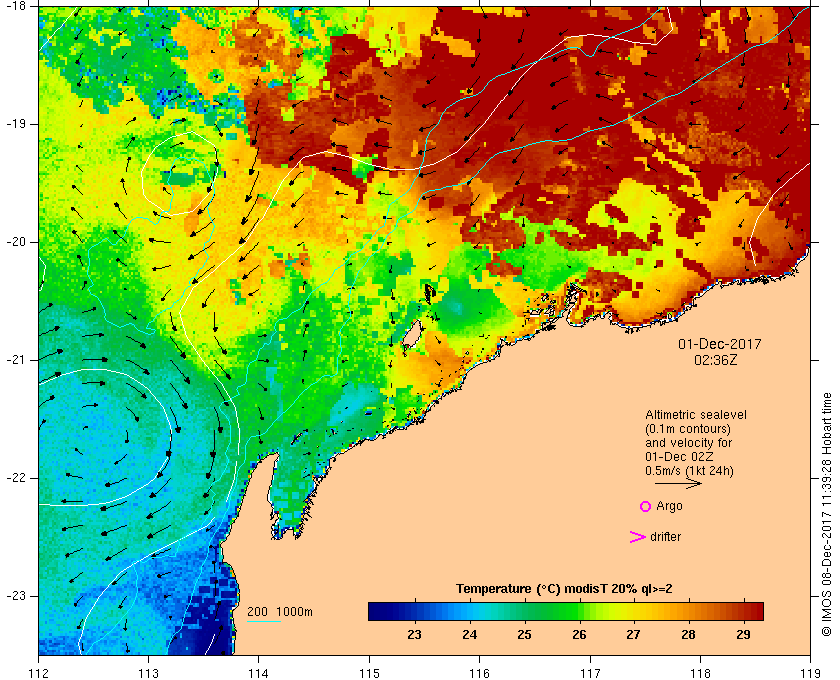
Task: Click the longitude axis label 113
Action: coord(148,673)
